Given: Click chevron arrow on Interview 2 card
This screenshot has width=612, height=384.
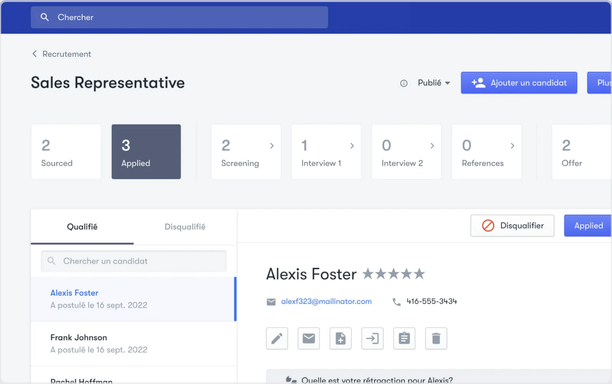Looking at the screenshot, I should [432, 146].
